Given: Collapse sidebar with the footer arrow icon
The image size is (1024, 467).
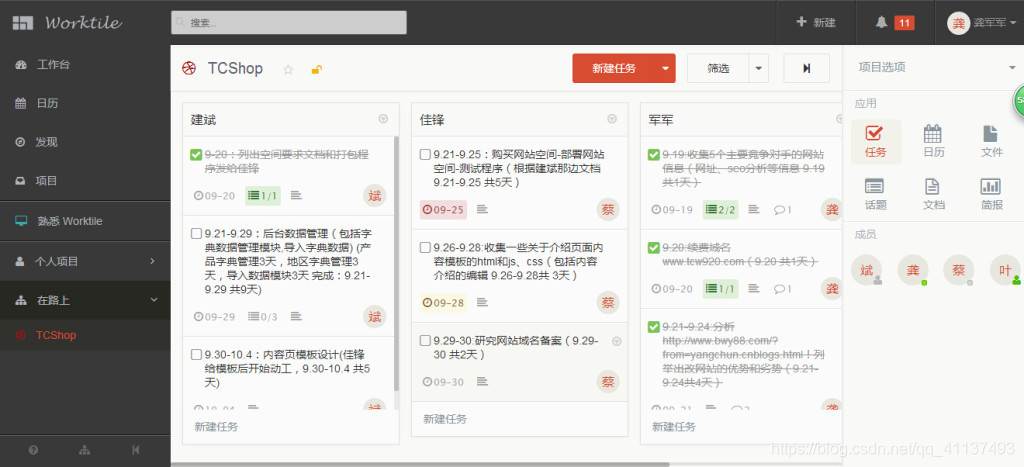Looking at the screenshot, I should click(x=135, y=449).
